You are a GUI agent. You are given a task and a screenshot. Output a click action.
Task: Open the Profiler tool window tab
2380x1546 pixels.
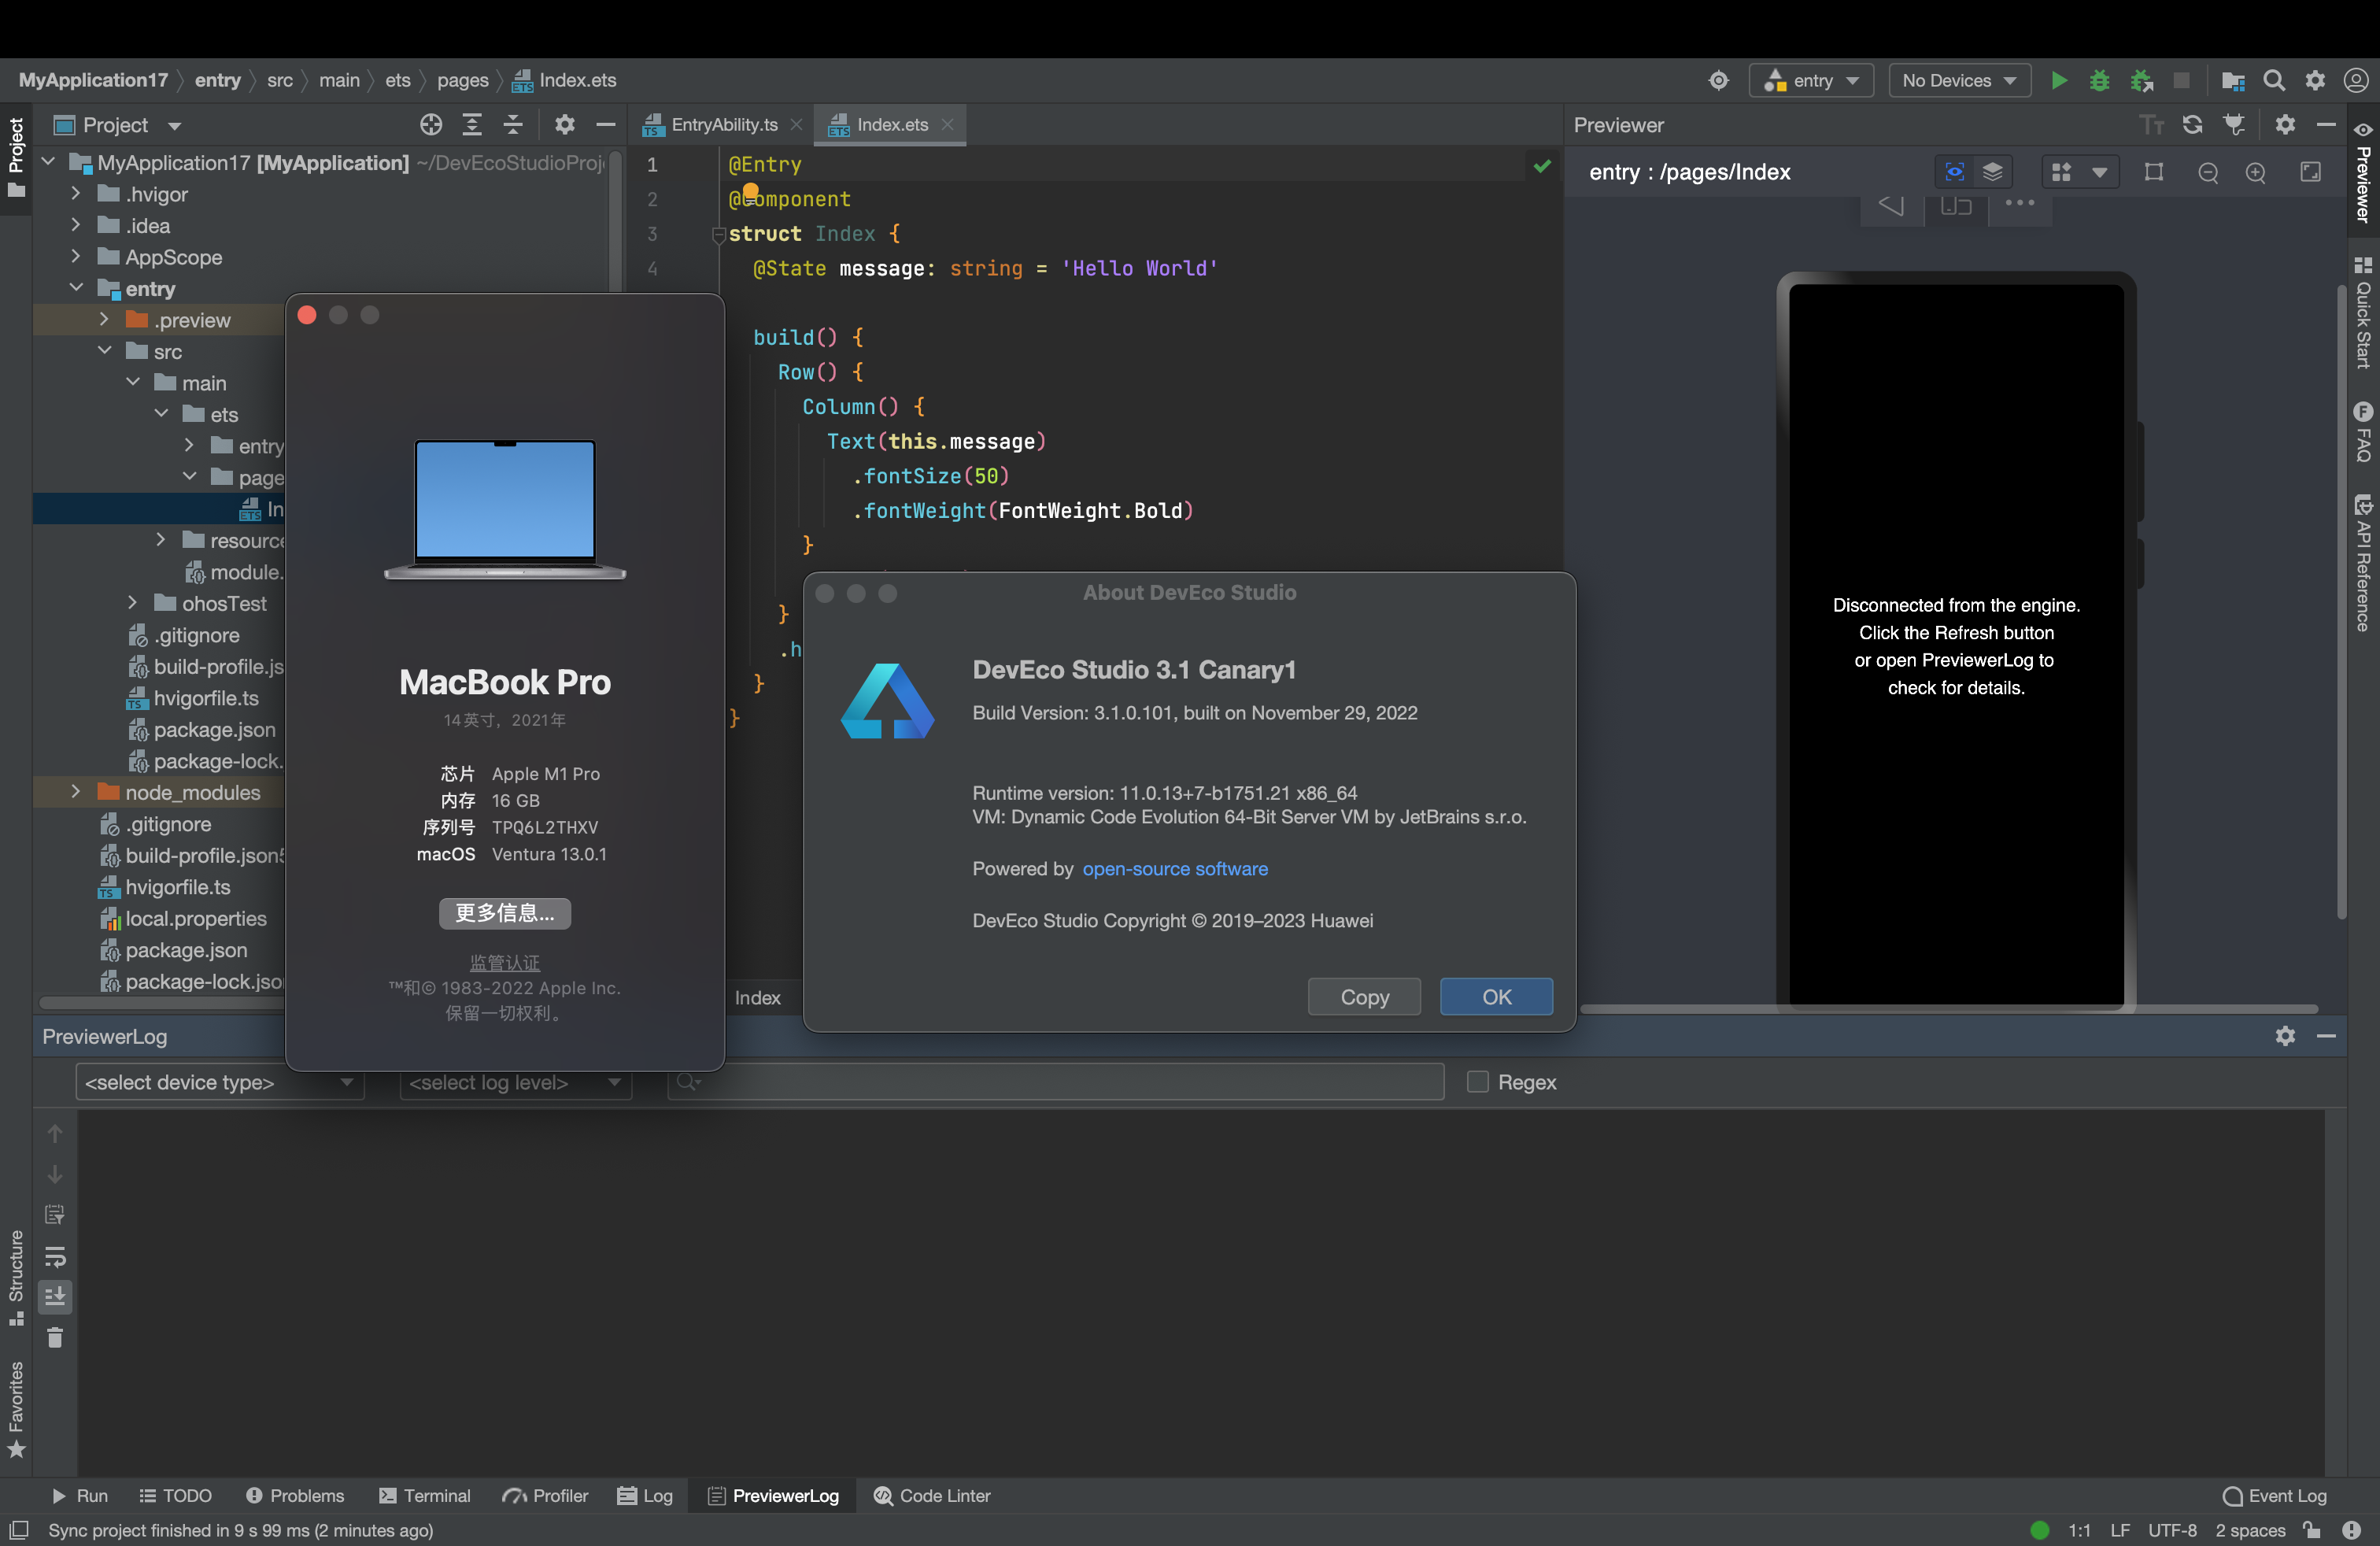coord(546,1495)
